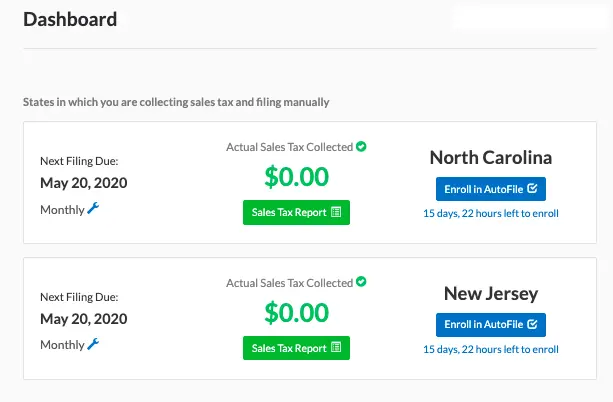Click the New Jersey state heading
Screen dimensions: 613x402
(490, 294)
